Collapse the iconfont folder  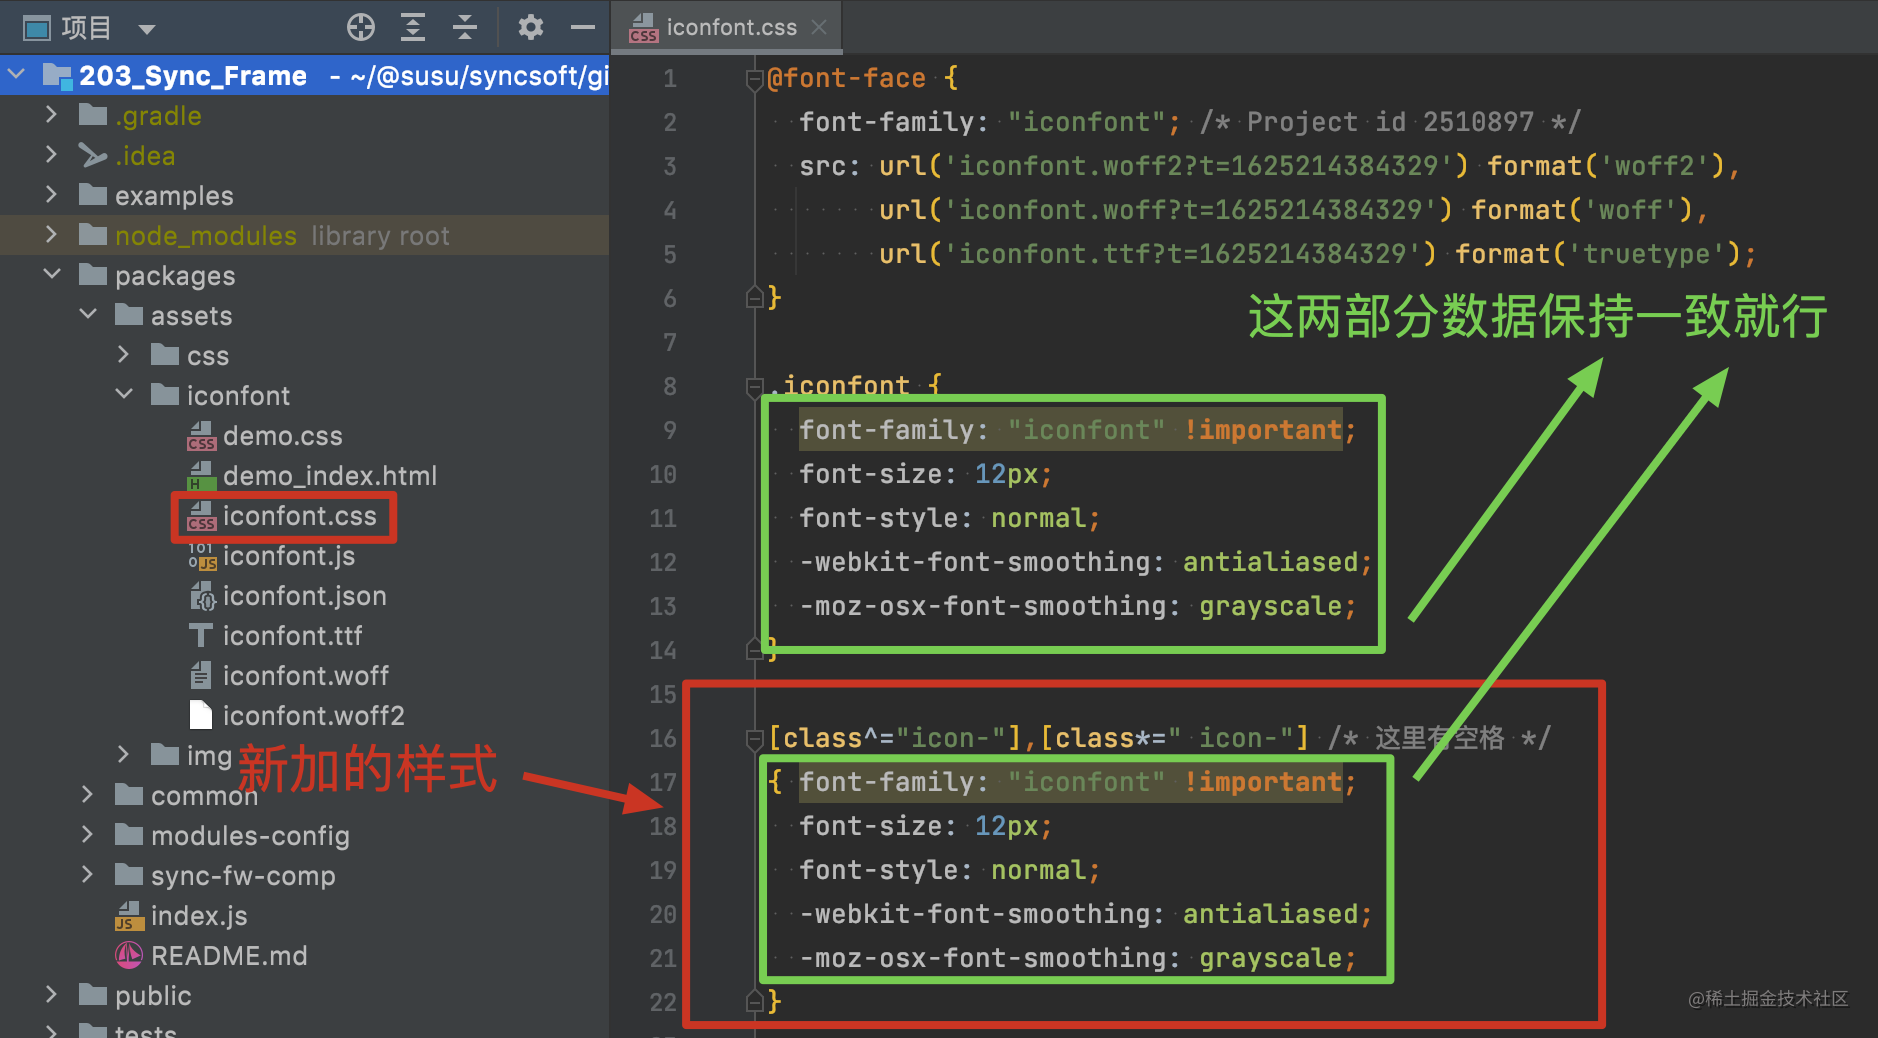point(124,394)
